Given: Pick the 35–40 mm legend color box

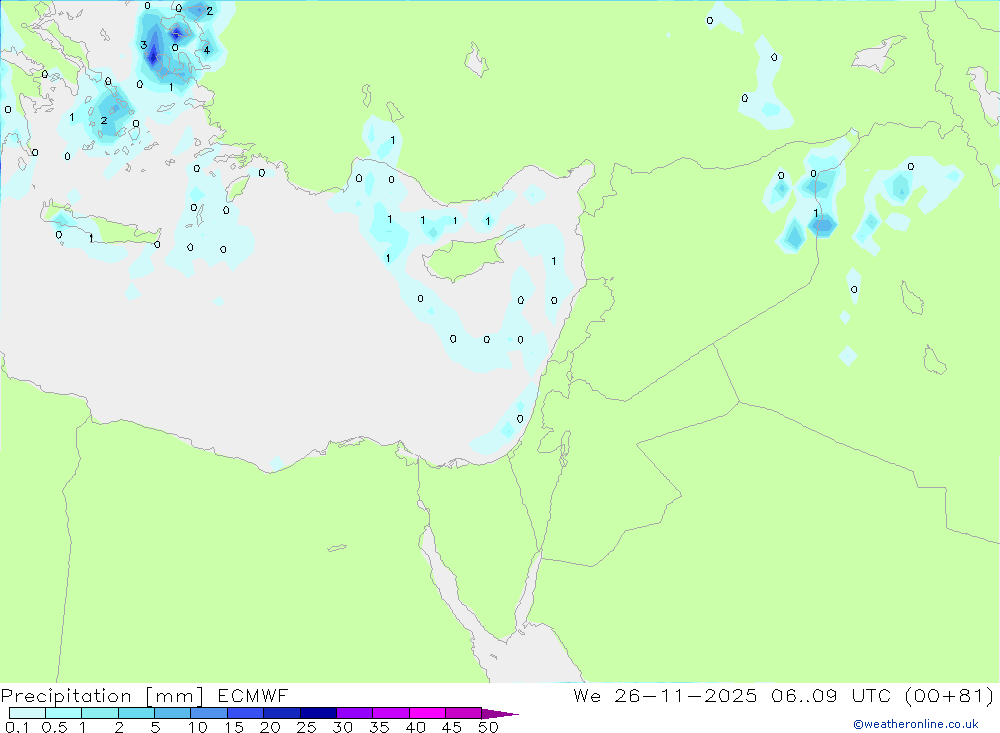Looking at the screenshot, I should (x=390, y=713).
